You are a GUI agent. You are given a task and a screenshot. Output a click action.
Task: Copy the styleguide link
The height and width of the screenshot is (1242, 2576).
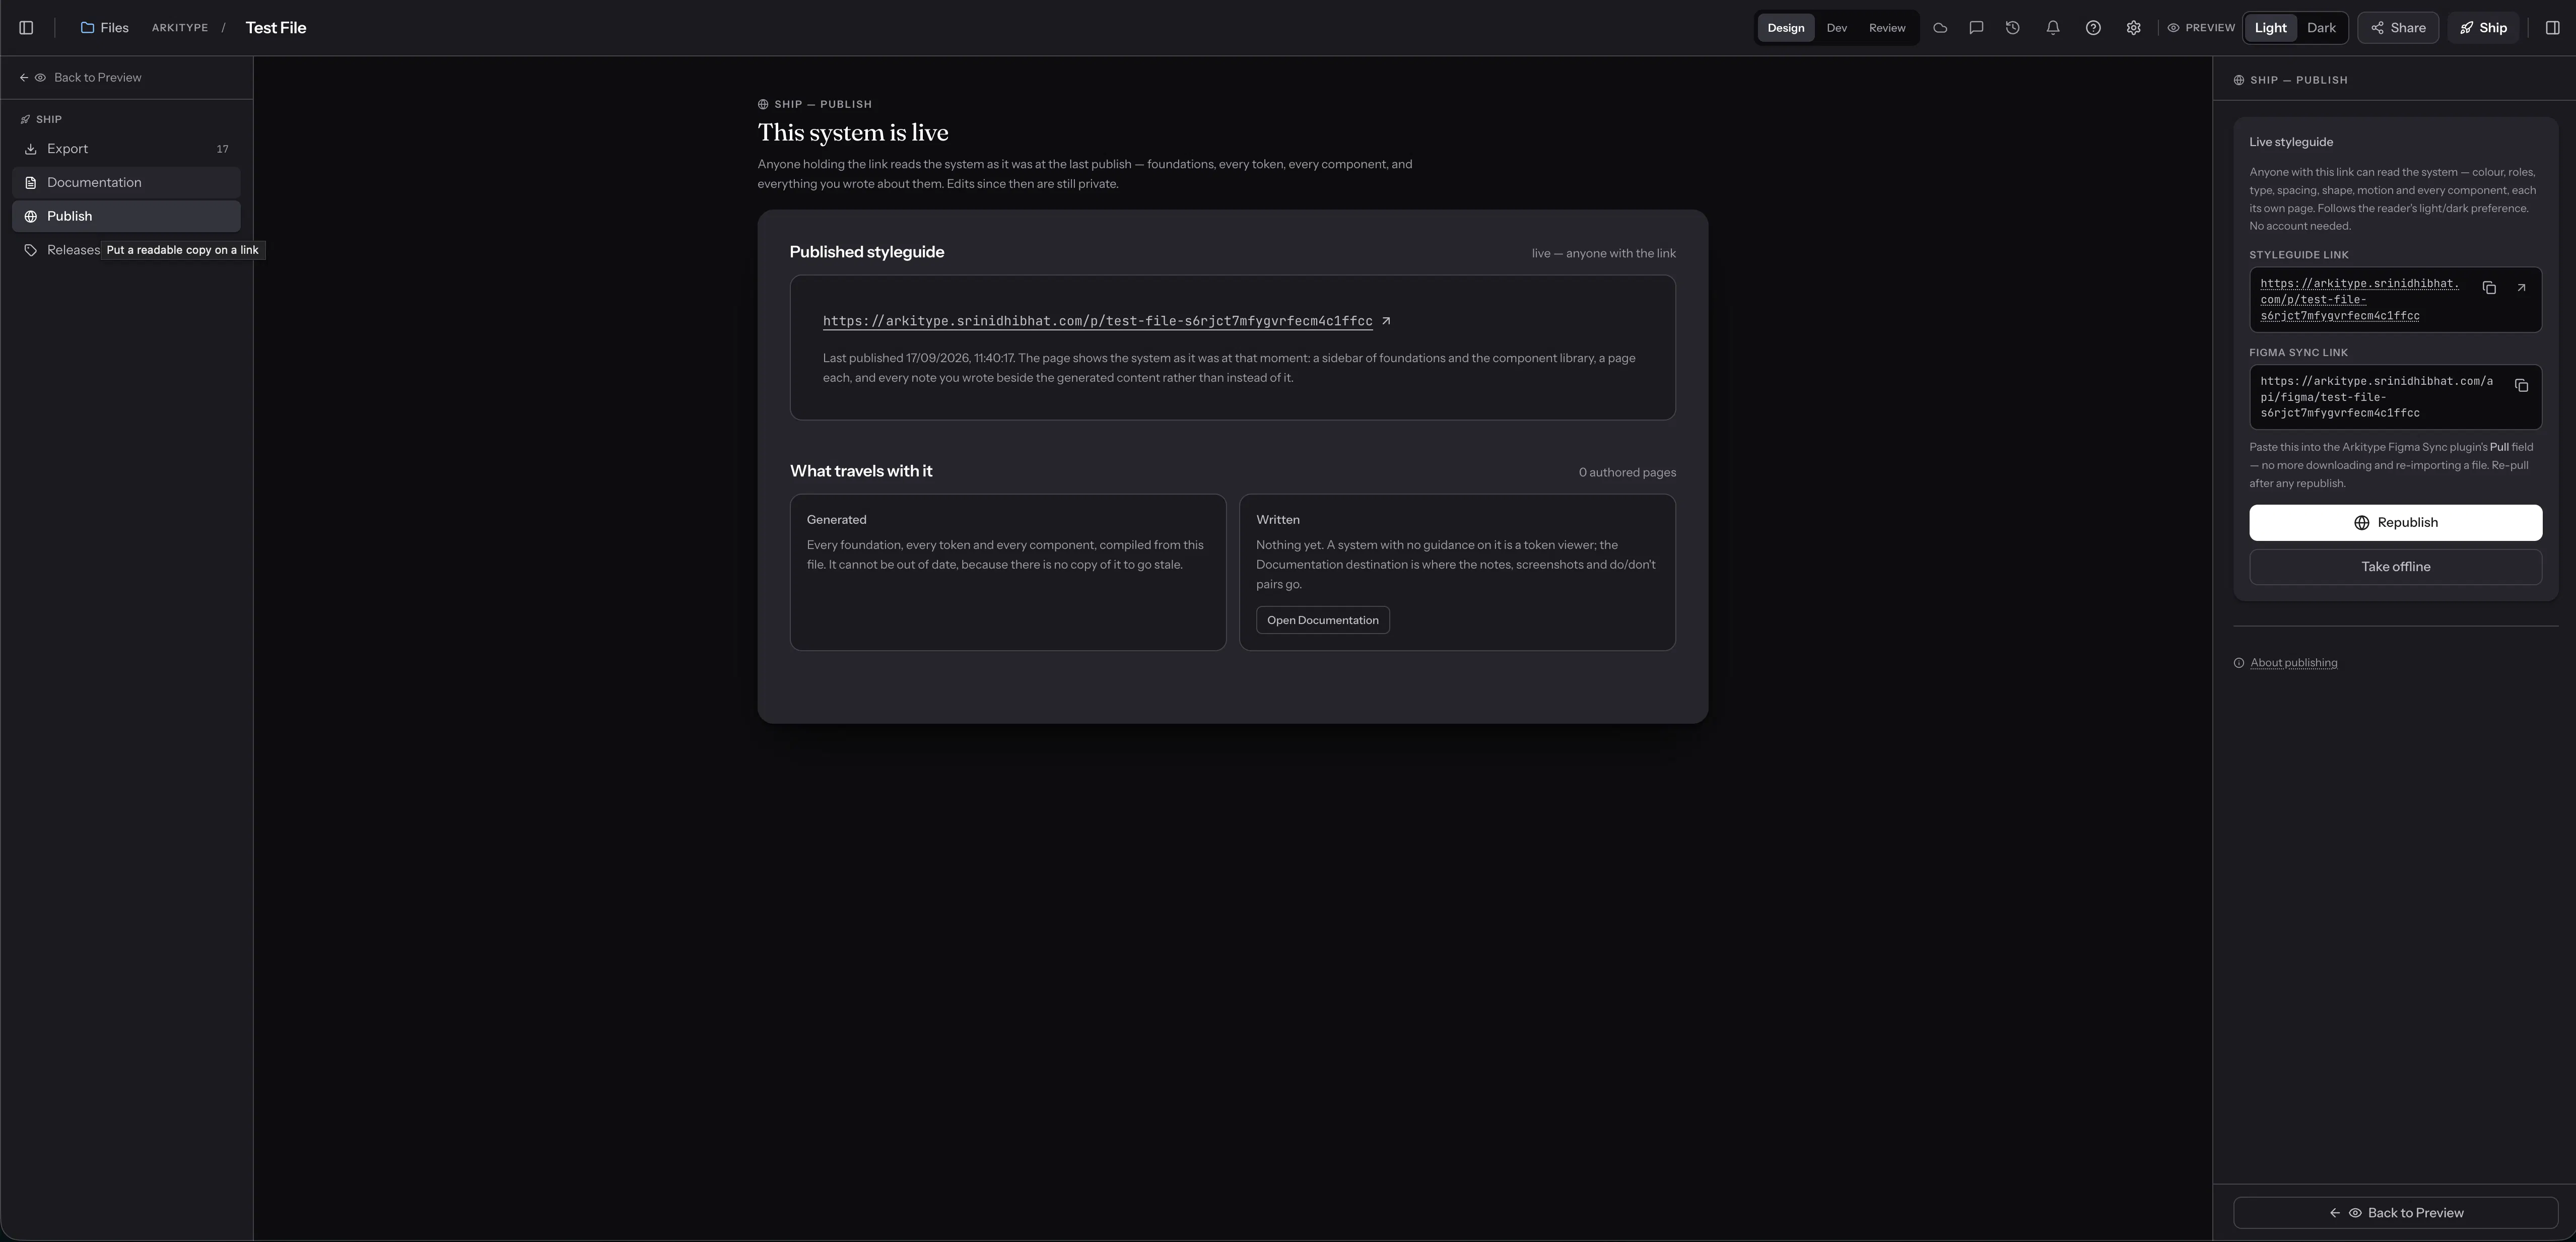pyautogui.click(x=2489, y=288)
